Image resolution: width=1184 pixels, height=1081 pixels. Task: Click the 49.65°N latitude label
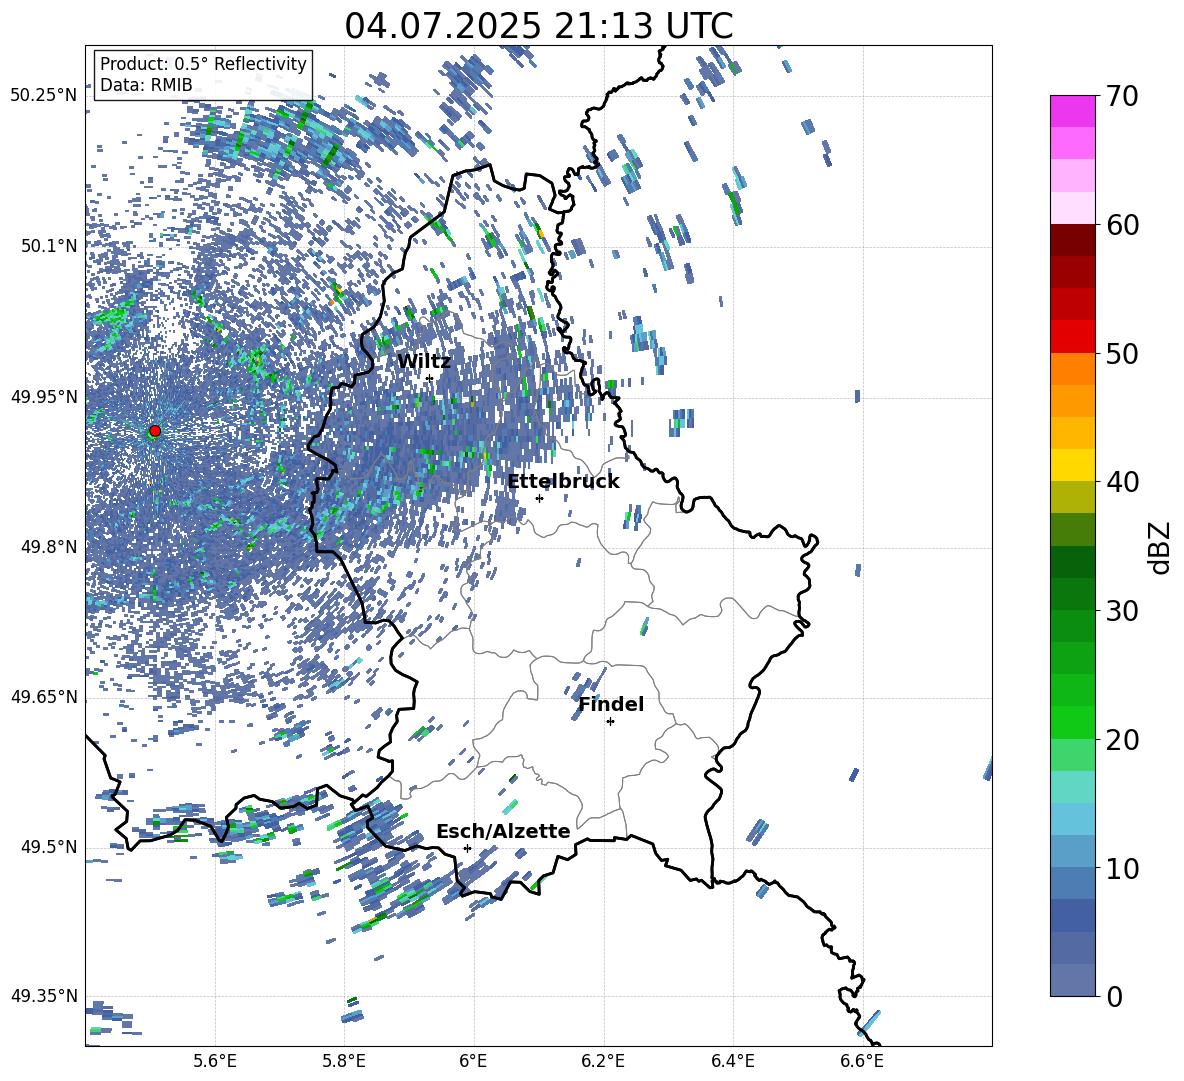(44, 696)
